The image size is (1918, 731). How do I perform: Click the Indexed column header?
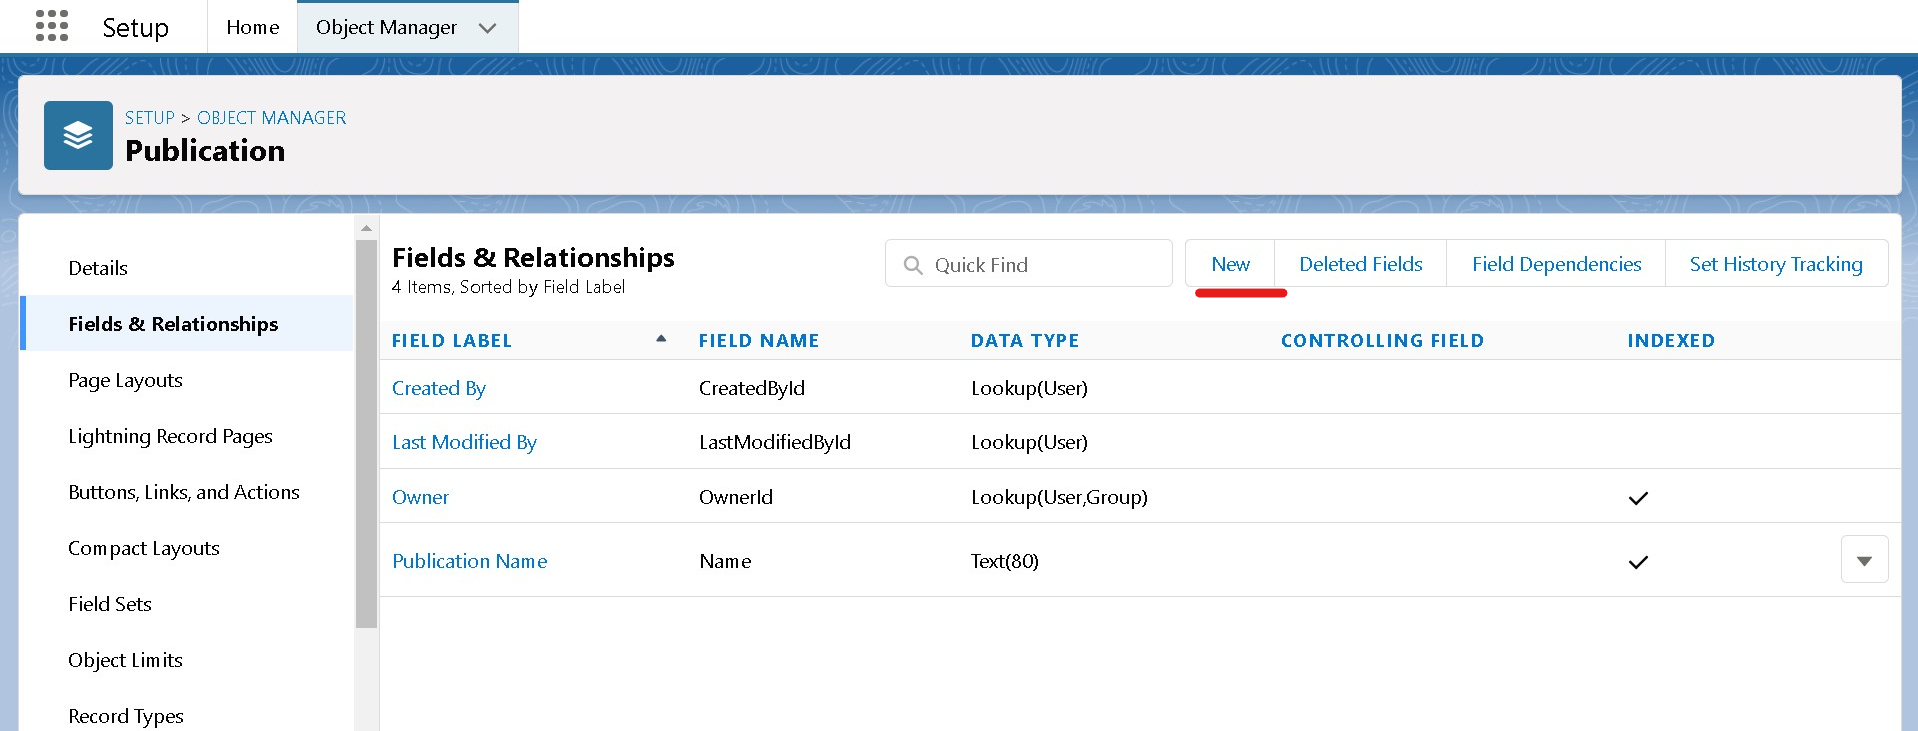[1671, 341]
